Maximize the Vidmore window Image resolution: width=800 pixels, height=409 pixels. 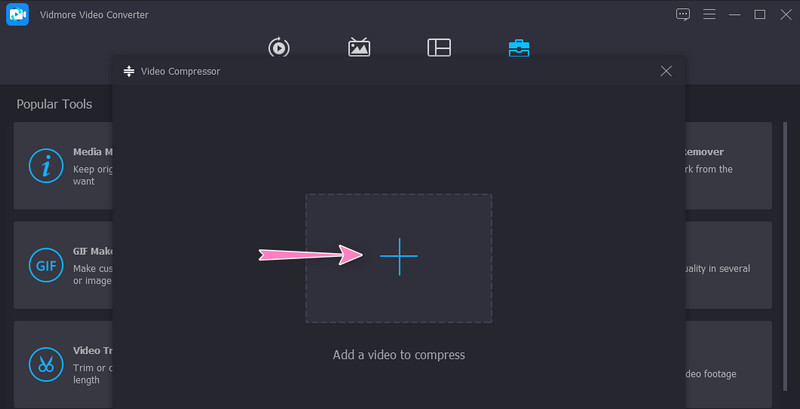pyautogui.click(x=759, y=14)
